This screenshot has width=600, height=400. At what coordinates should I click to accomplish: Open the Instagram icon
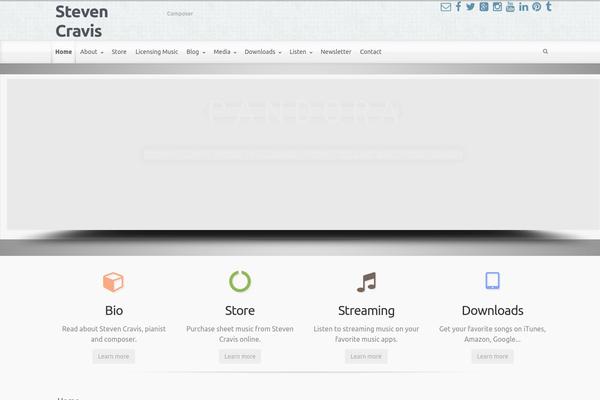[x=497, y=7]
